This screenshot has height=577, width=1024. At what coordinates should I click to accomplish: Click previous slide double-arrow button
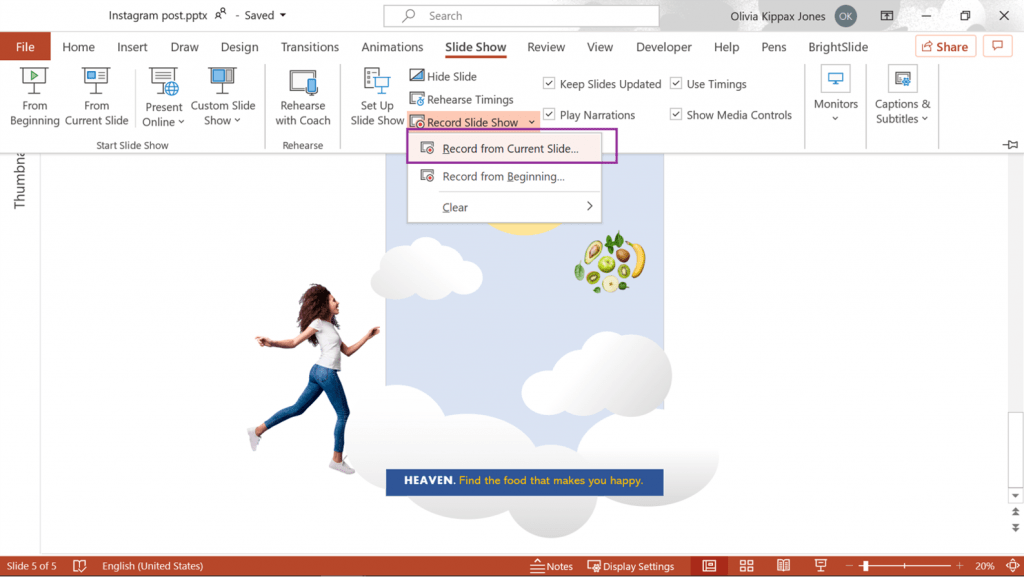(x=1015, y=512)
